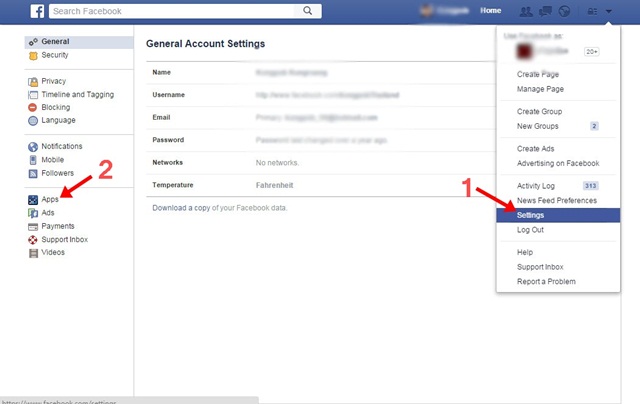640x404 pixels.
Task: Open Blocking settings label
Action: point(56,107)
